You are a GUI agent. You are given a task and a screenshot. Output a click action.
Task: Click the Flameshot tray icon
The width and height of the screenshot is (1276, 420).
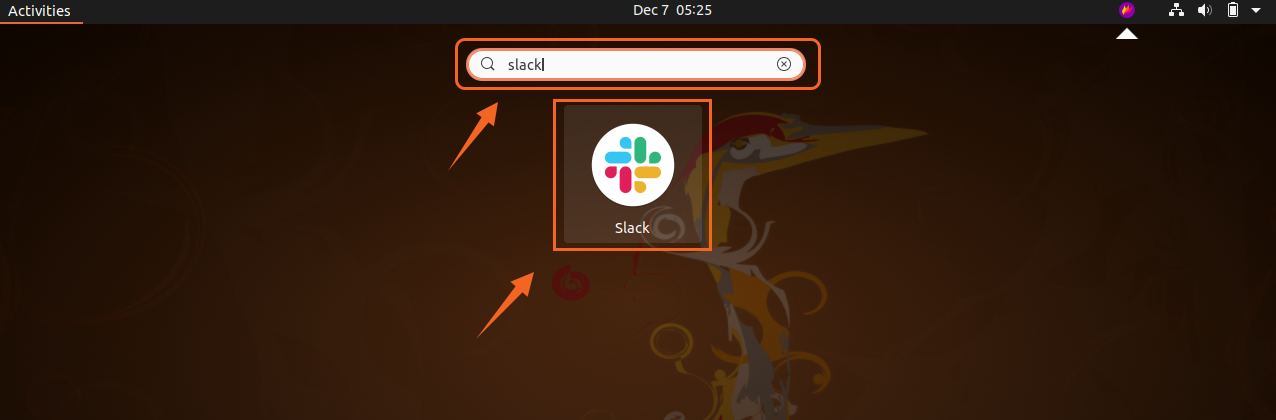coord(1127,11)
